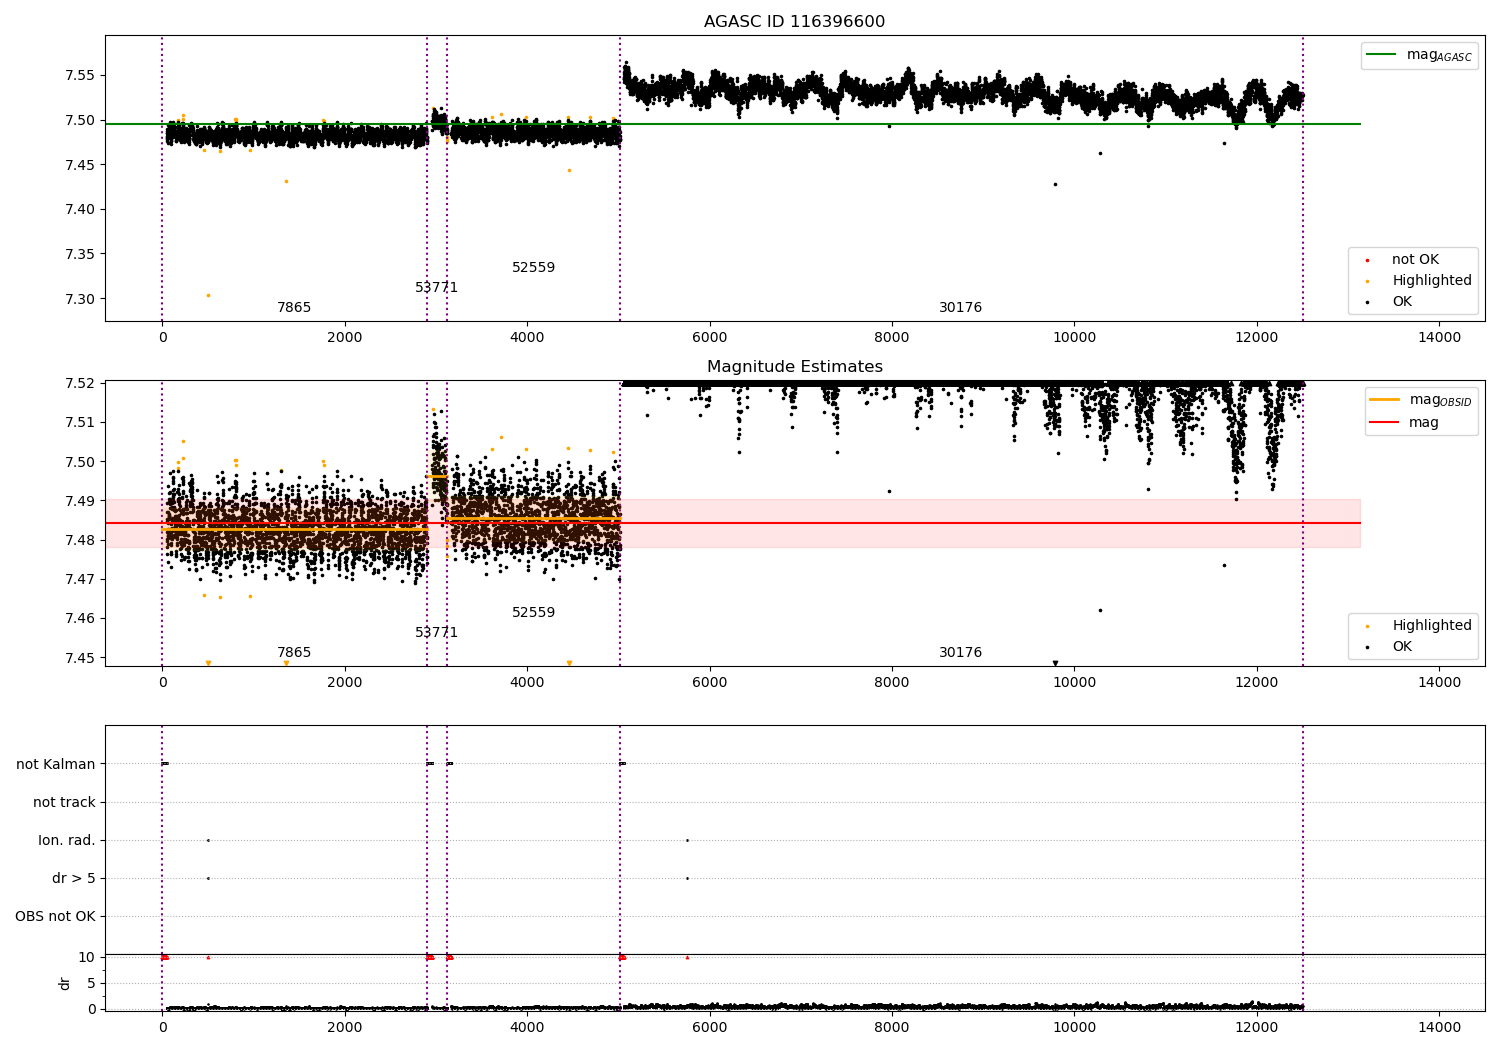Click the 7.40 y-axis tick label

pos(80,210)
